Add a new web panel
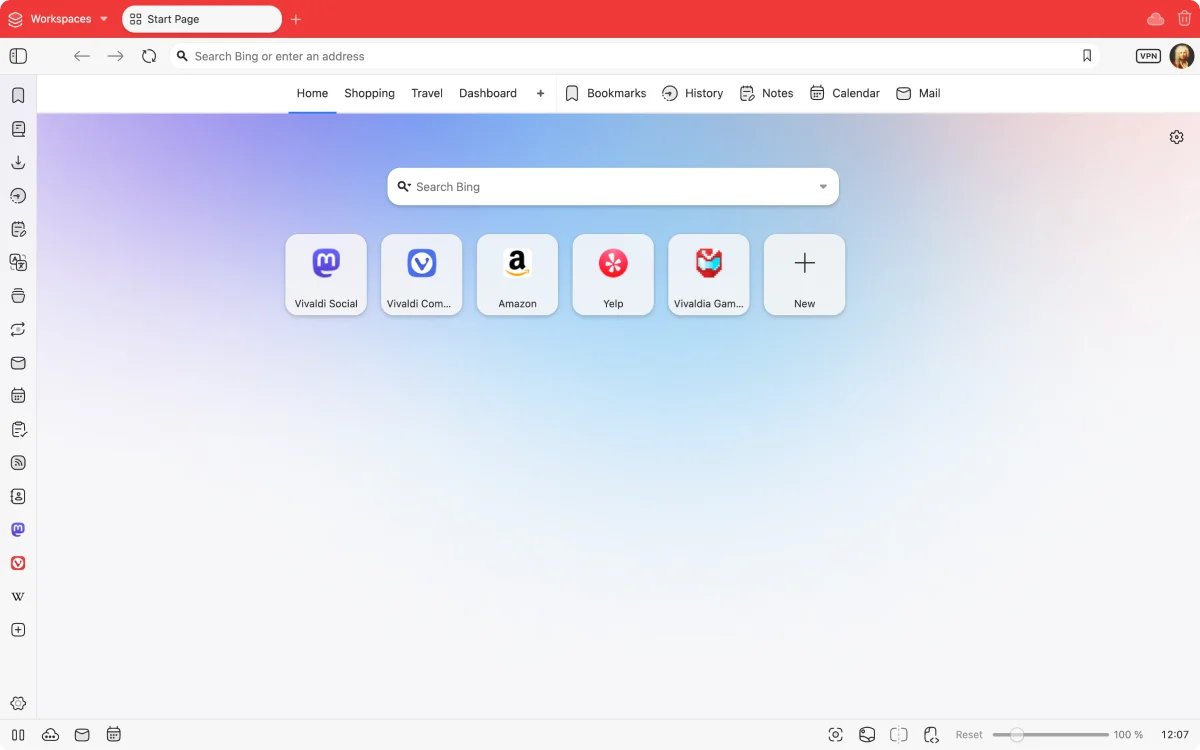 click(18, 630)
